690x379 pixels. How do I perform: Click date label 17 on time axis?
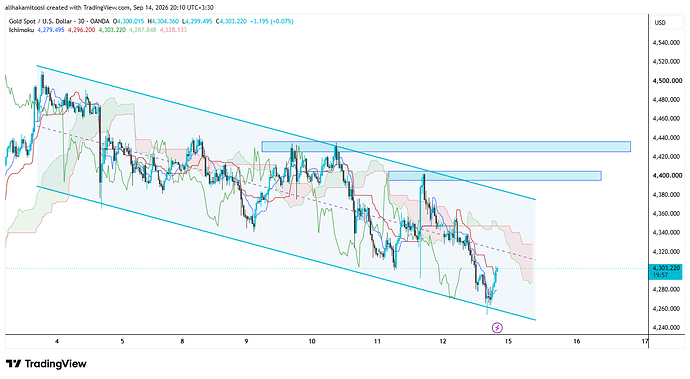(x=645, y=341)
